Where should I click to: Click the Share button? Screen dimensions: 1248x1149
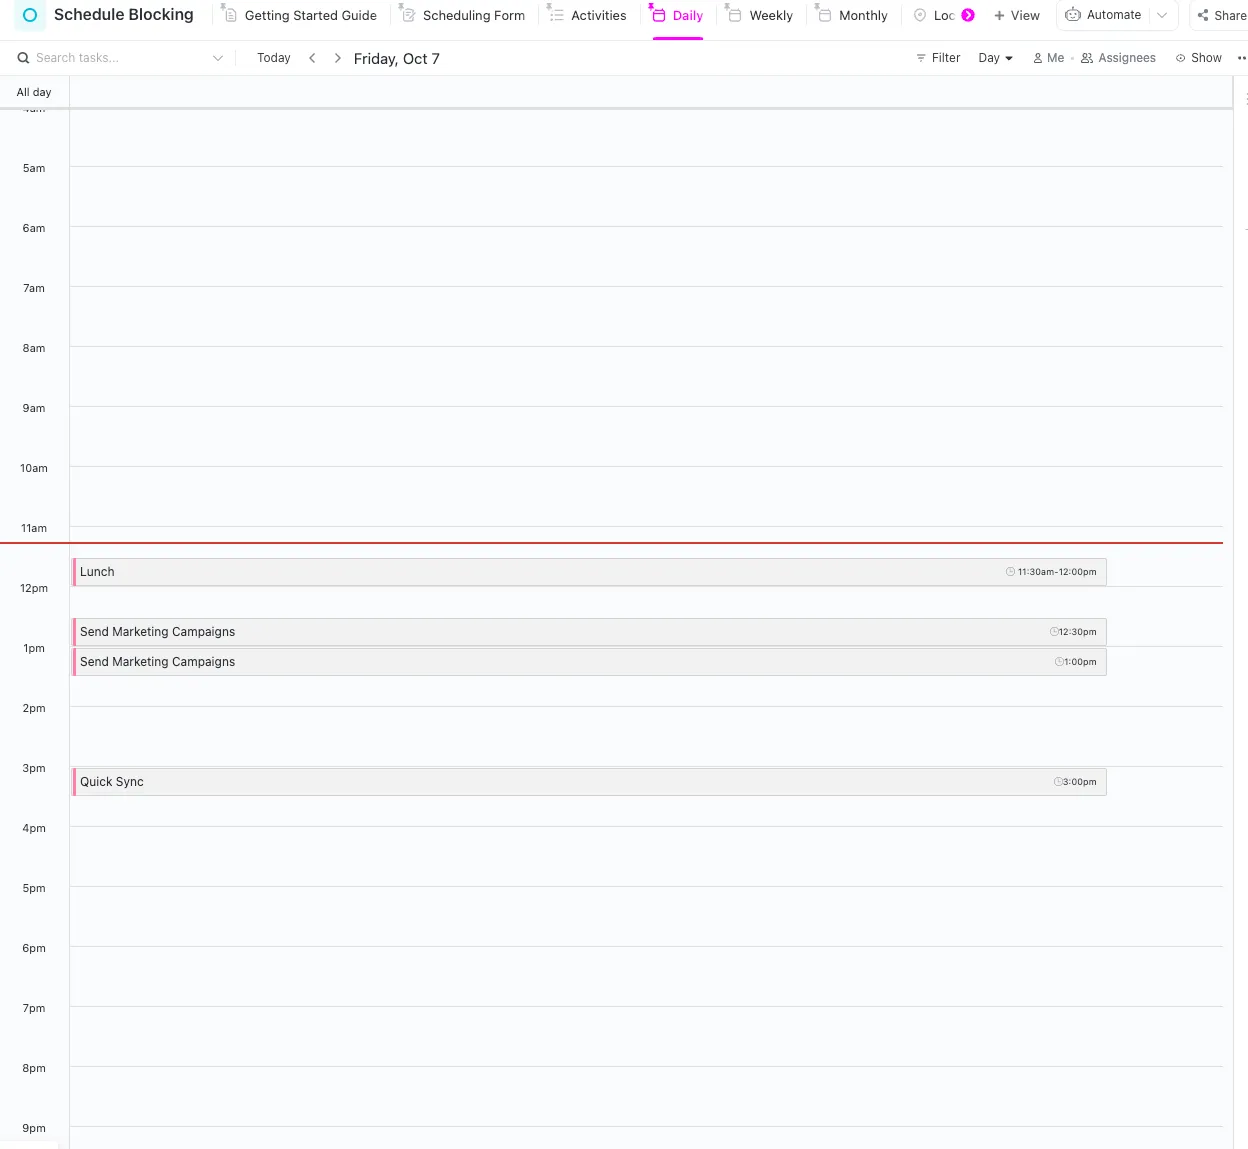click(1221, 15)
